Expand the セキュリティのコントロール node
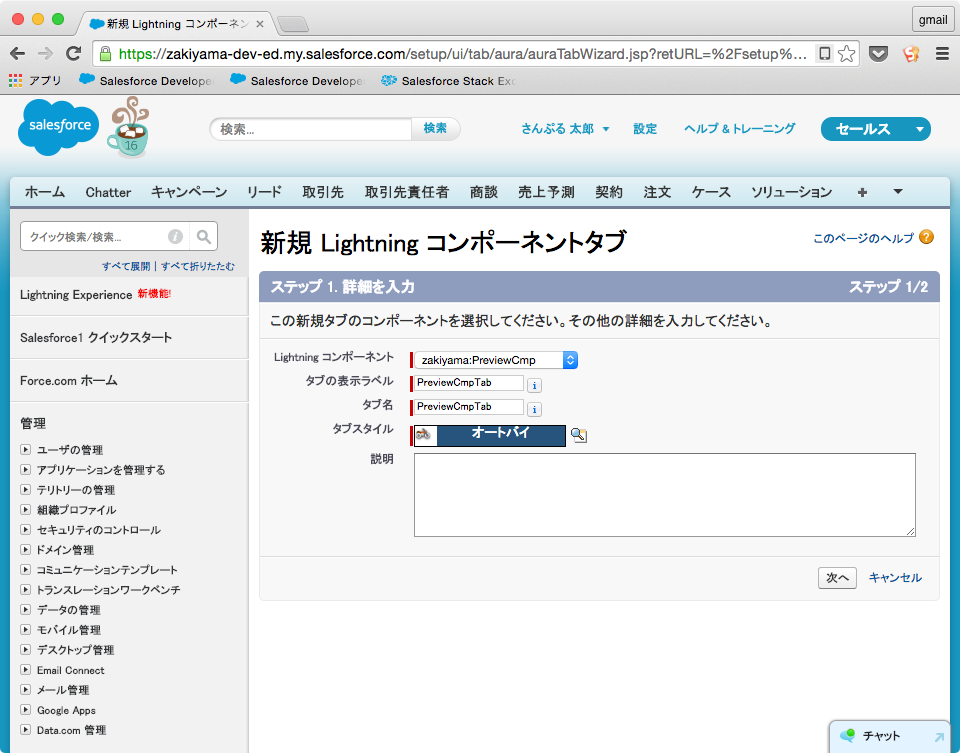This screenshot has height=753, width=960. click(26, 530)
